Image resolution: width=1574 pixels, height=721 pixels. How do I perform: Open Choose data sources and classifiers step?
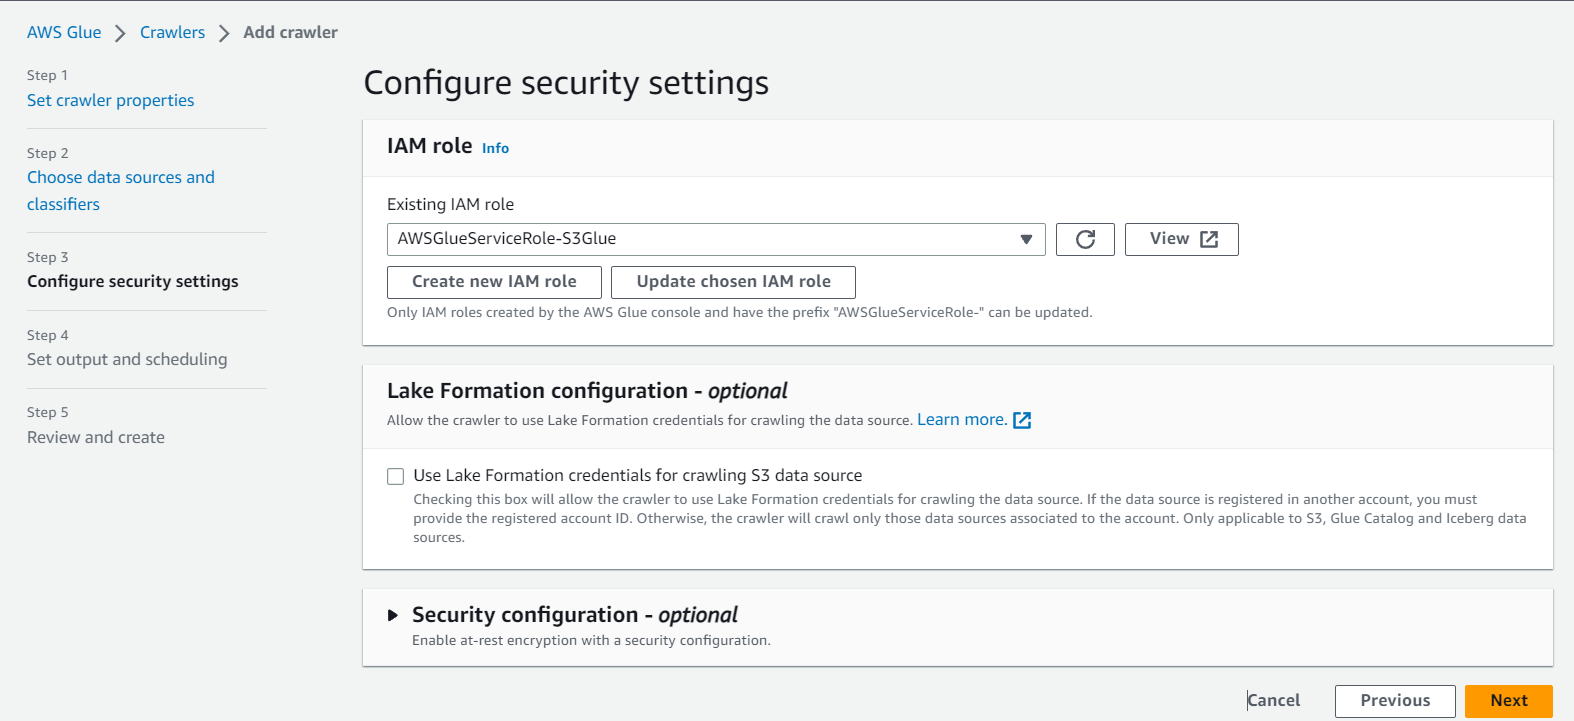[x=121, y=190]
